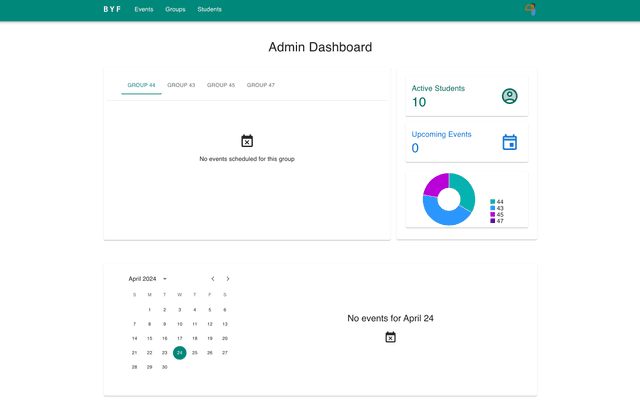The height and width of the screenshot is (402, 640).
Task: Click the Upcoming Events calendar icon
Action: tap(509, 142)
